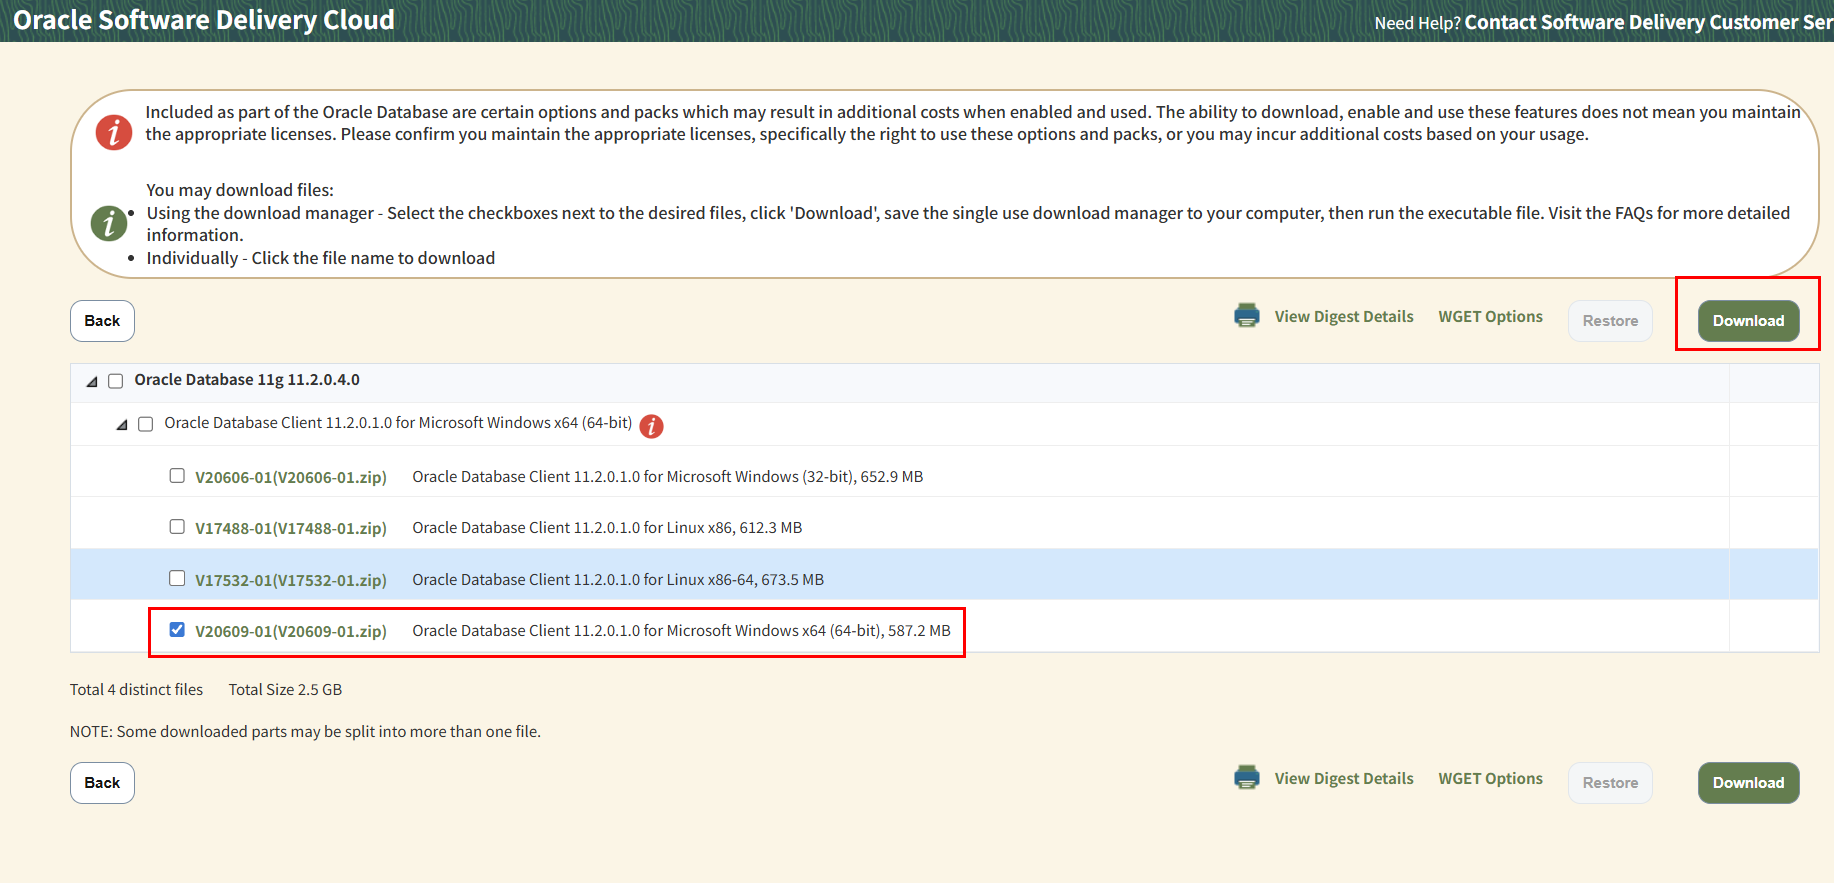Open V20606-01.zip file link

[x=291, y=477]
